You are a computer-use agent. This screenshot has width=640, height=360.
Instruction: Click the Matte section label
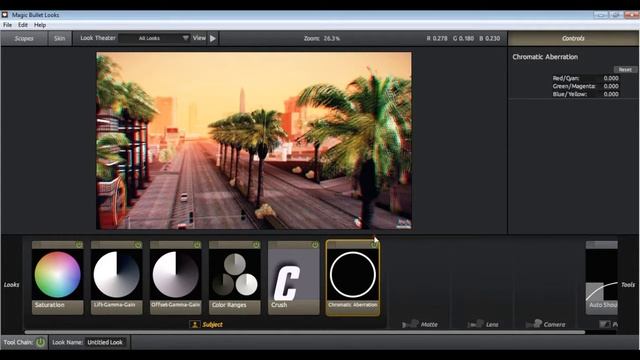429,324
